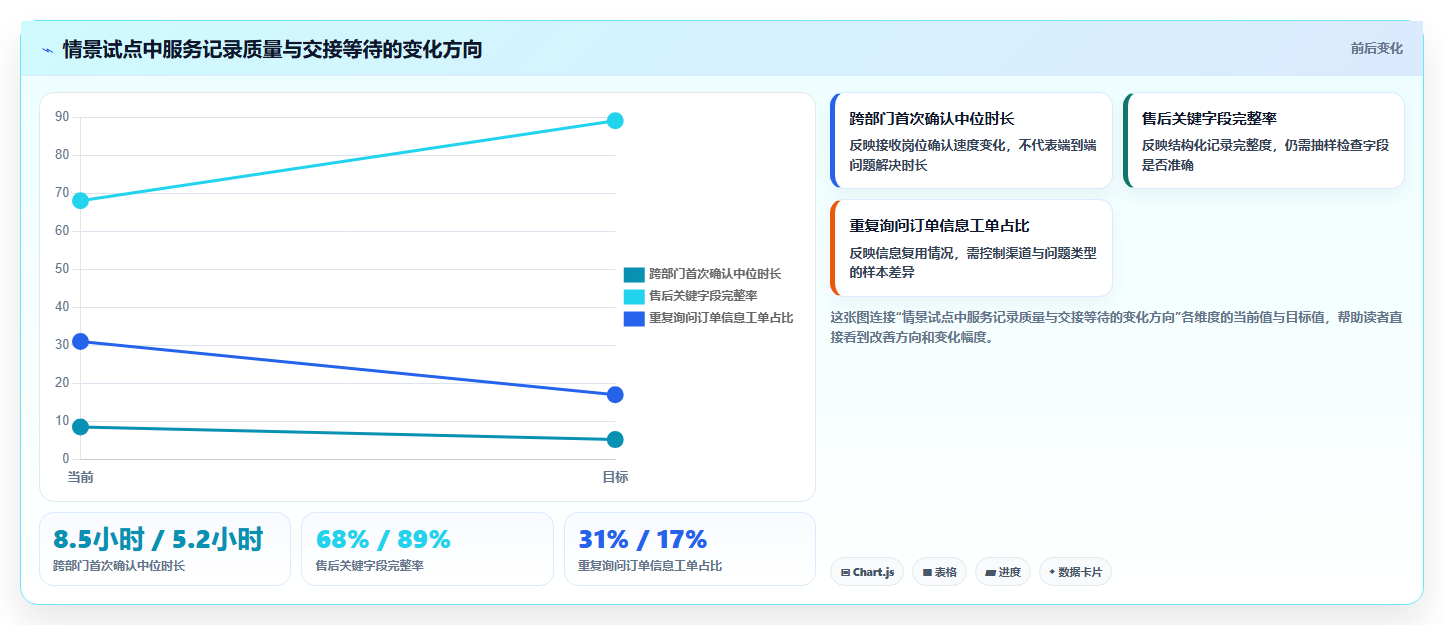The image size is (1444, 625).
Task: Select the 表格 chip
Action: tap(939, 572)
